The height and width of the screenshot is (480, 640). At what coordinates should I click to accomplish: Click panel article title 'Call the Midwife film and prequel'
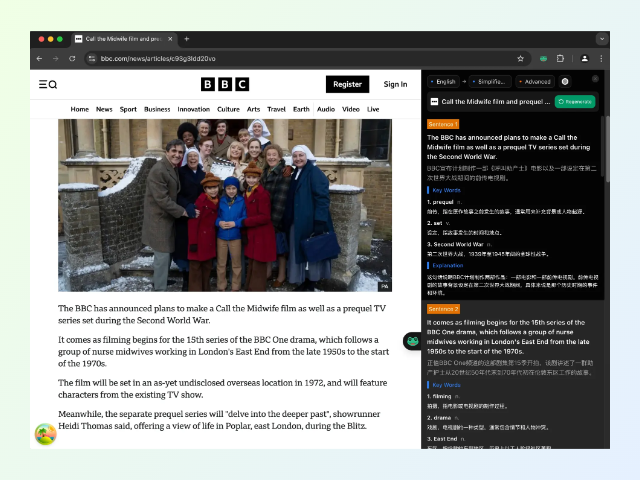click(x=496, y=102)
